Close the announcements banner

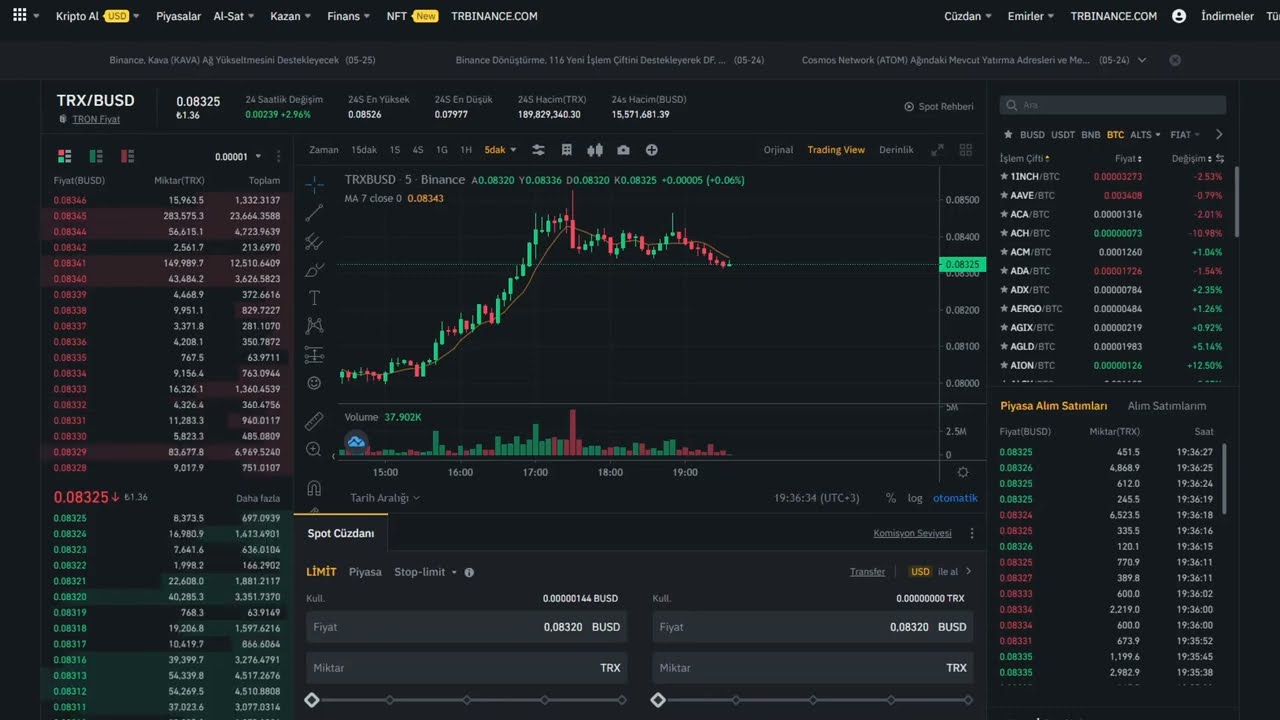click(x=1175, y=60)
